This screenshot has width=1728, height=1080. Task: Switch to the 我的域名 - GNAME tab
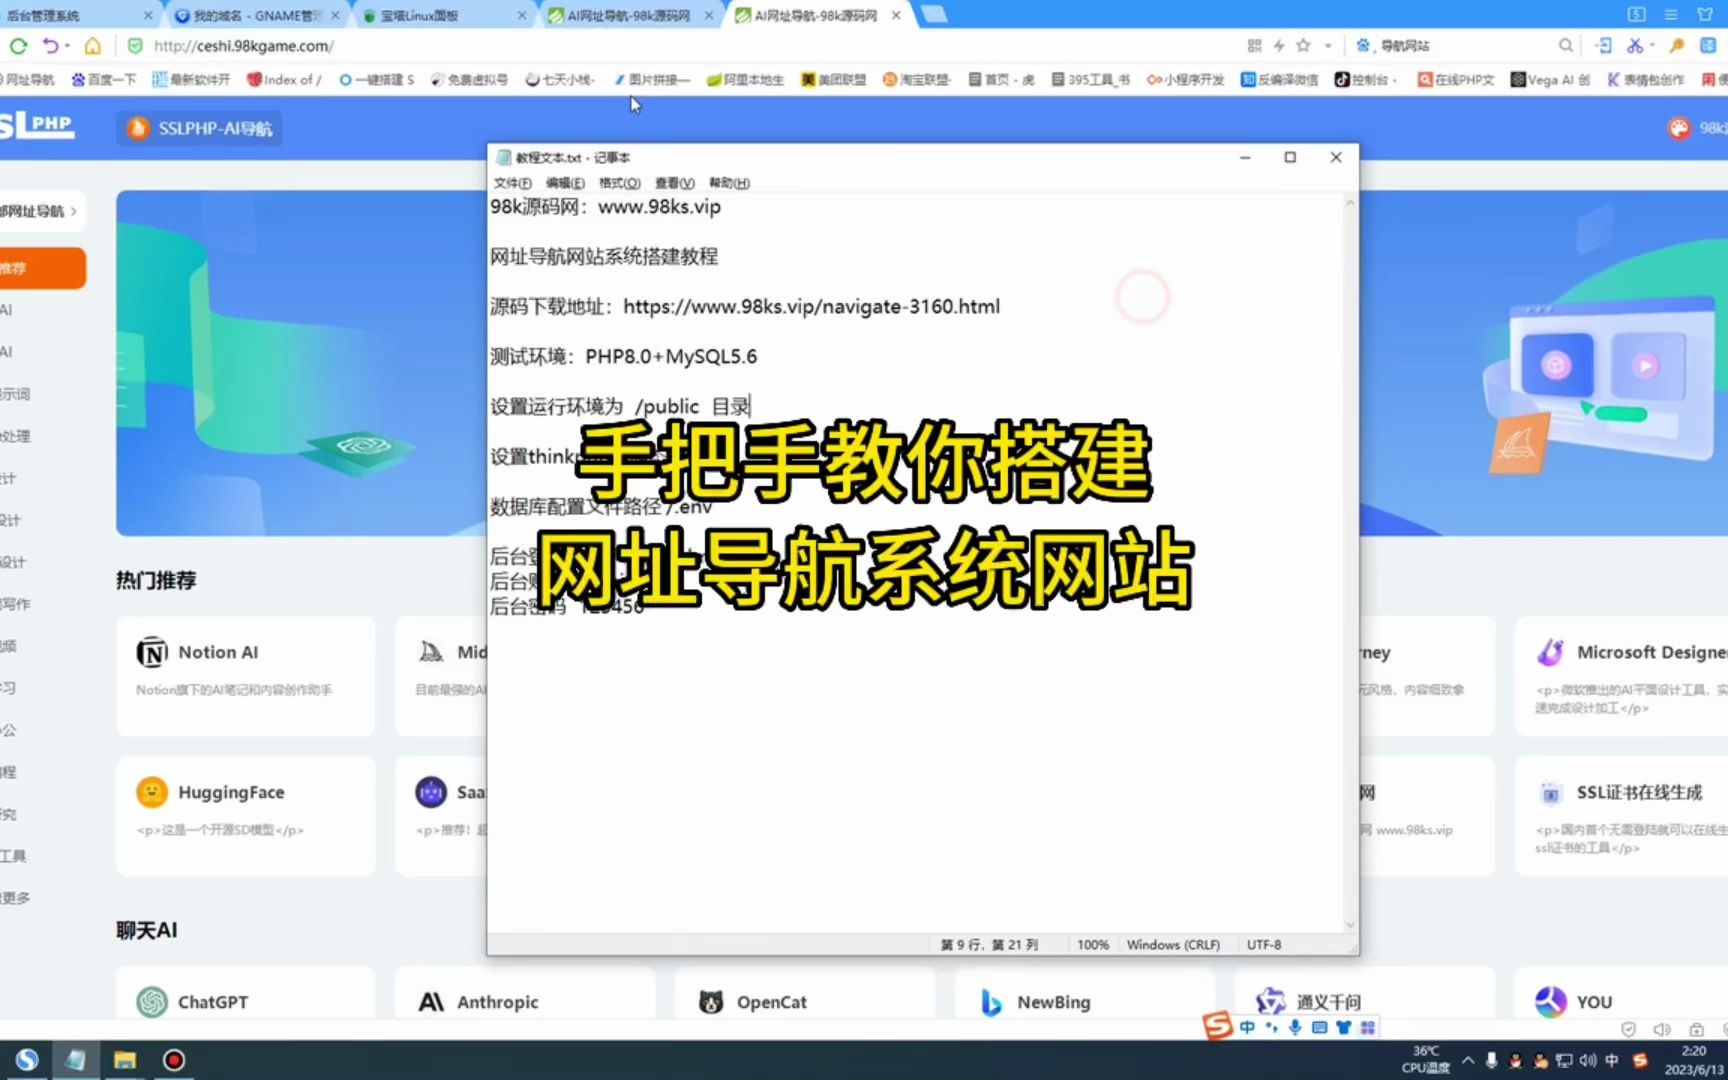[256, 15]
